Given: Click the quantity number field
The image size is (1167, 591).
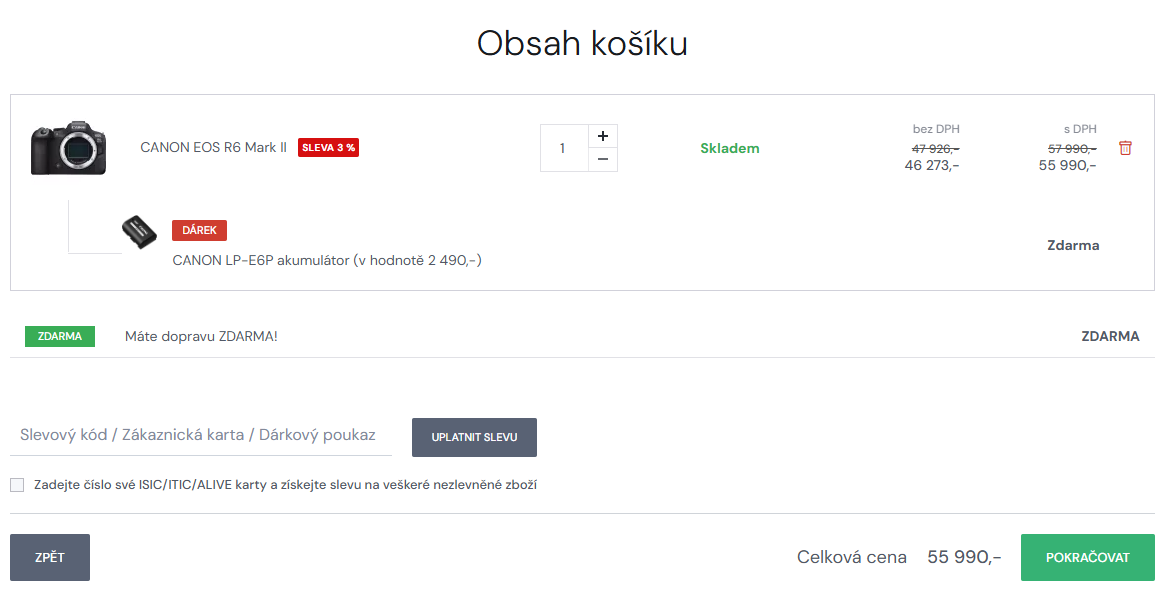Looking at the screenshot, I should 563,148.
